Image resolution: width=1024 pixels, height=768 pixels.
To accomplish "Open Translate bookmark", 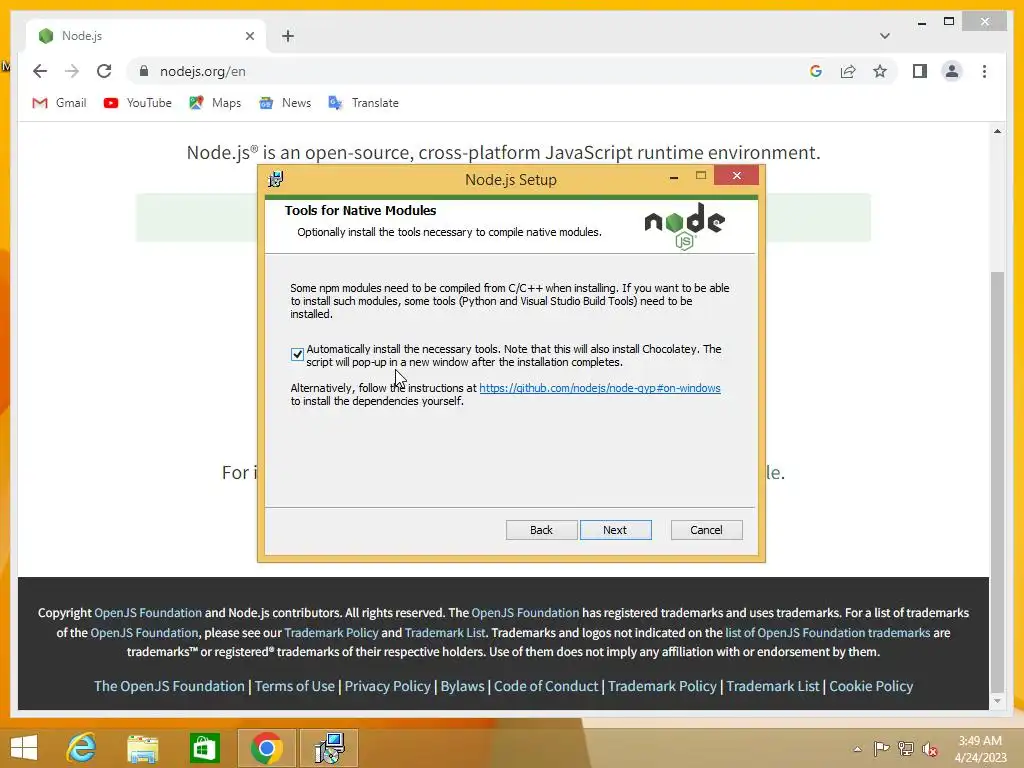I will pyautogui.click(x=363, y=103).
